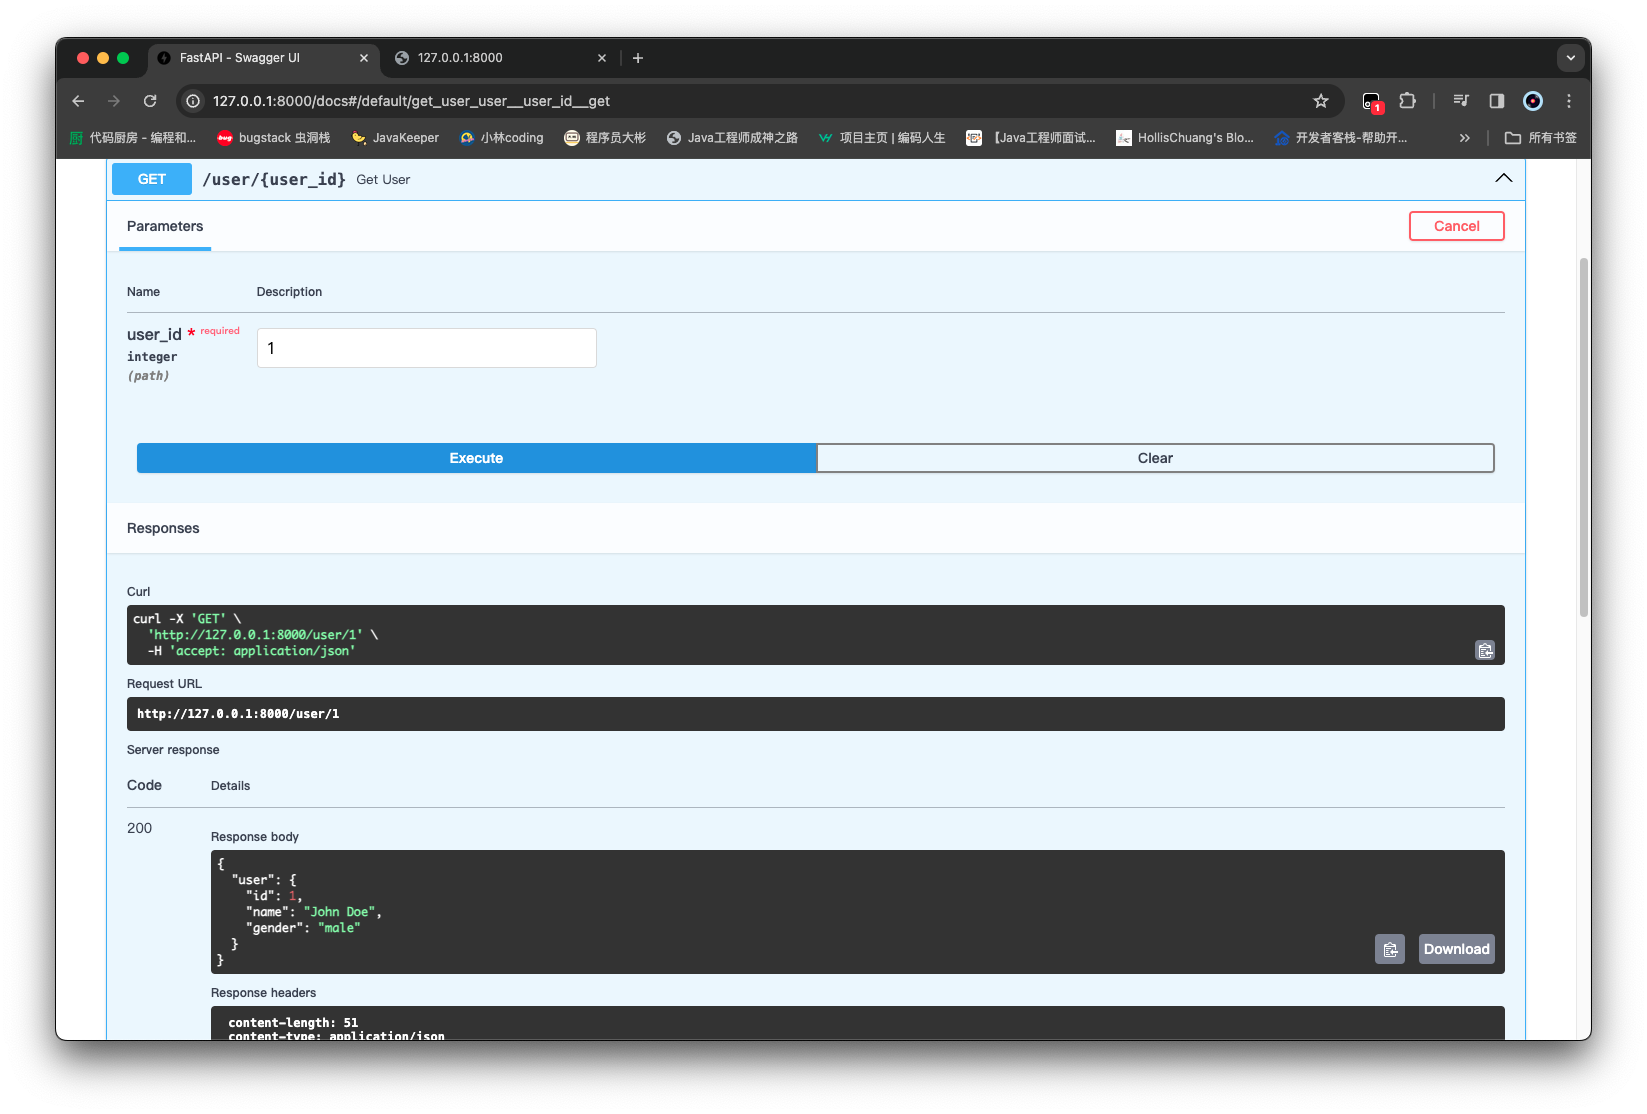The image size is (1647, 1114).
Task: Click the Execute button
Action: pos(476,458)
